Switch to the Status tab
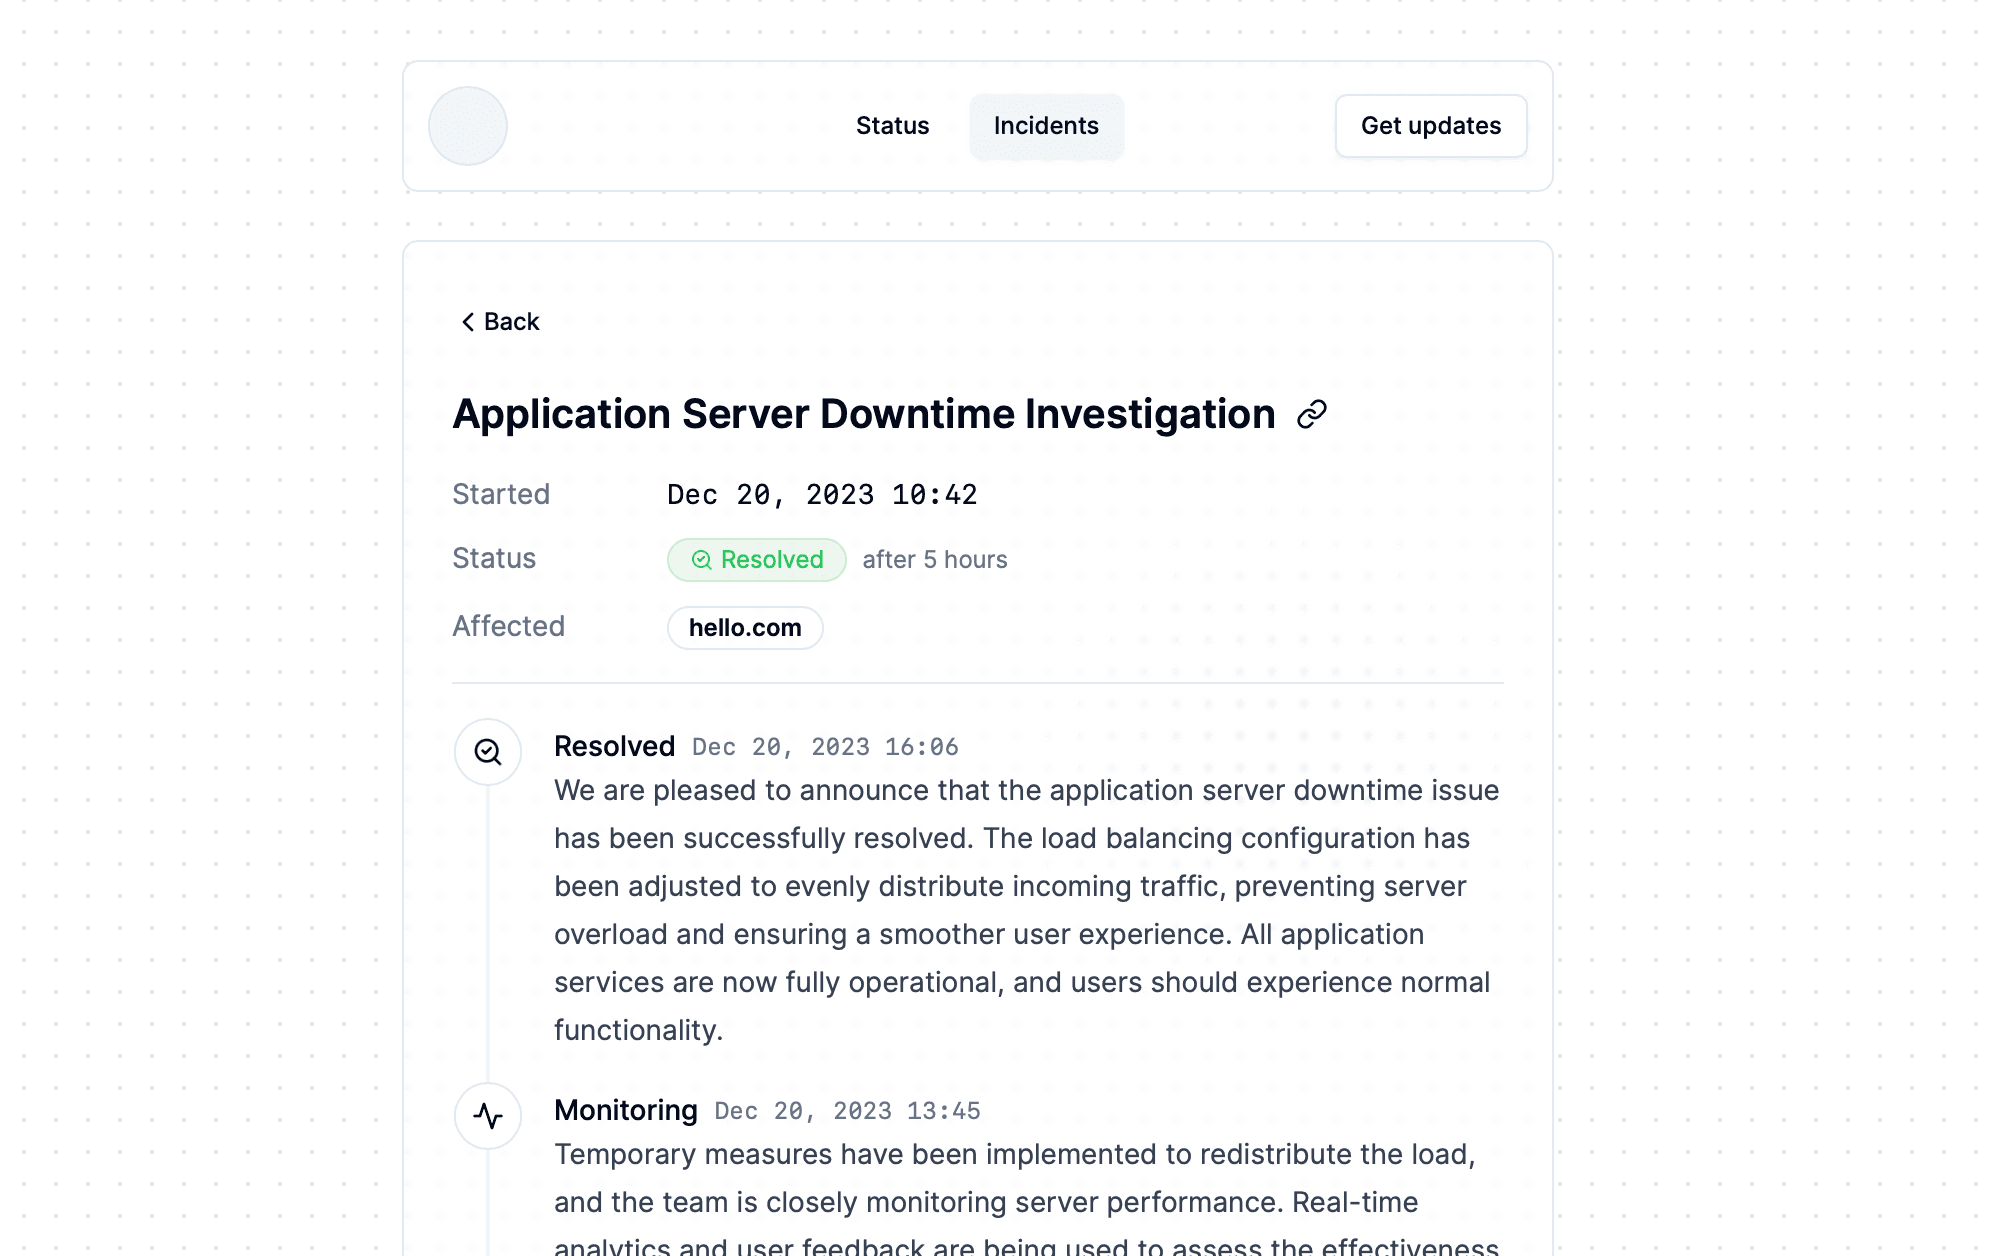This screenshot has height=1256, width=2004. point(891,126)
